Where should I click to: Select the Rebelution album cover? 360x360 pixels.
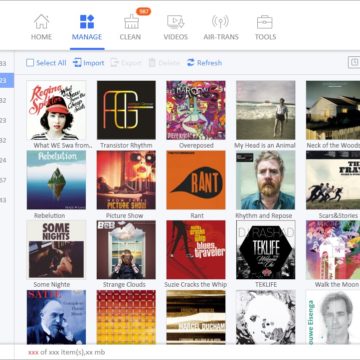click(56, 180)
